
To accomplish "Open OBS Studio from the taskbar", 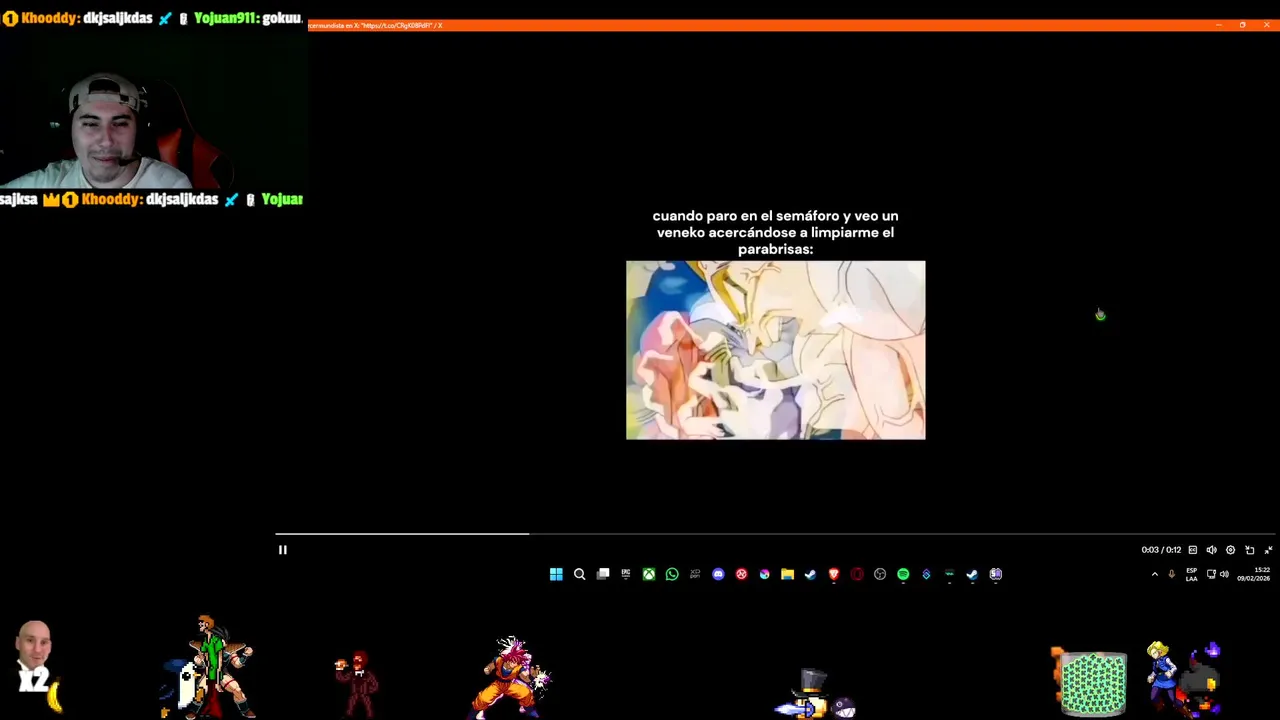I will [x=880, y=574].
